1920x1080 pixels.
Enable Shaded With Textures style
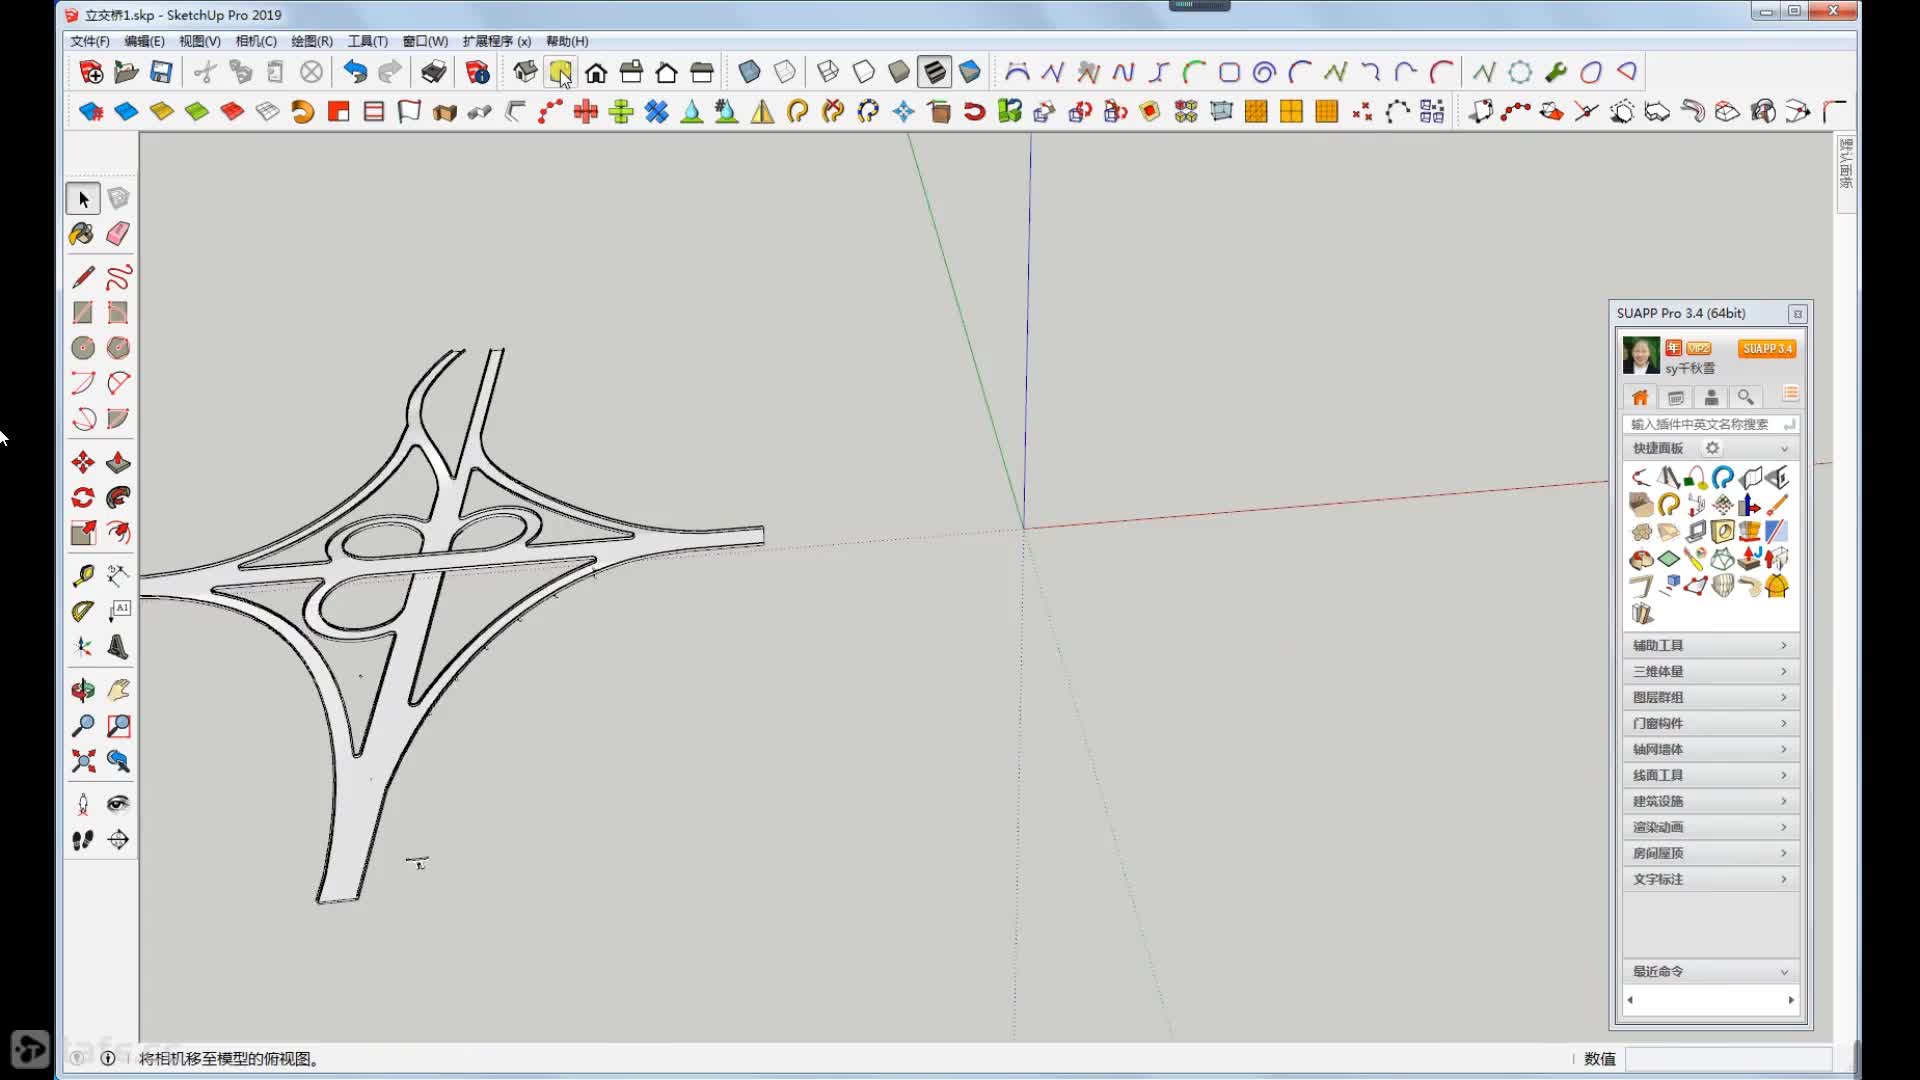[934, 72]
